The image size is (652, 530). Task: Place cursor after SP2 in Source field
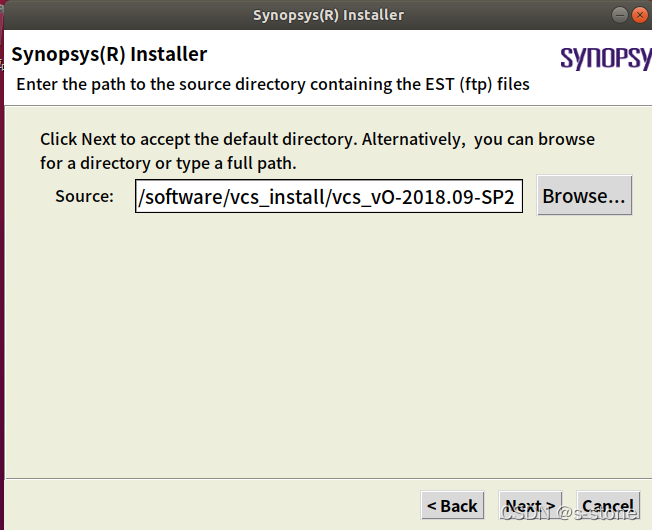tap(516, 197)
